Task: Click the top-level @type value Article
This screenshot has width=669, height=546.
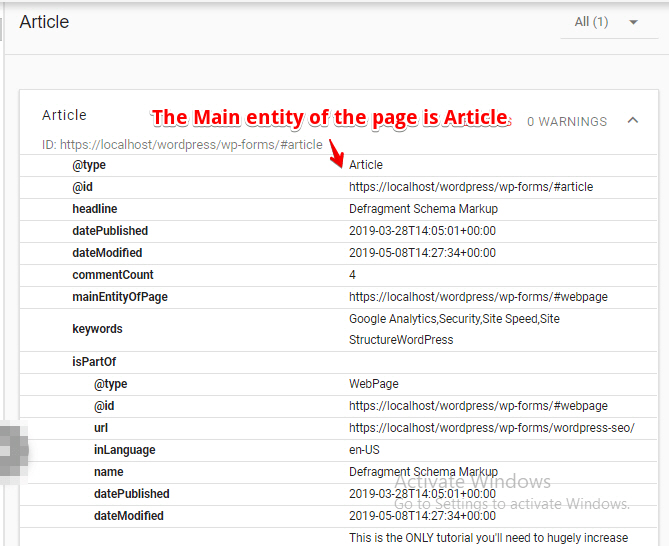Action: pos(366,165)
